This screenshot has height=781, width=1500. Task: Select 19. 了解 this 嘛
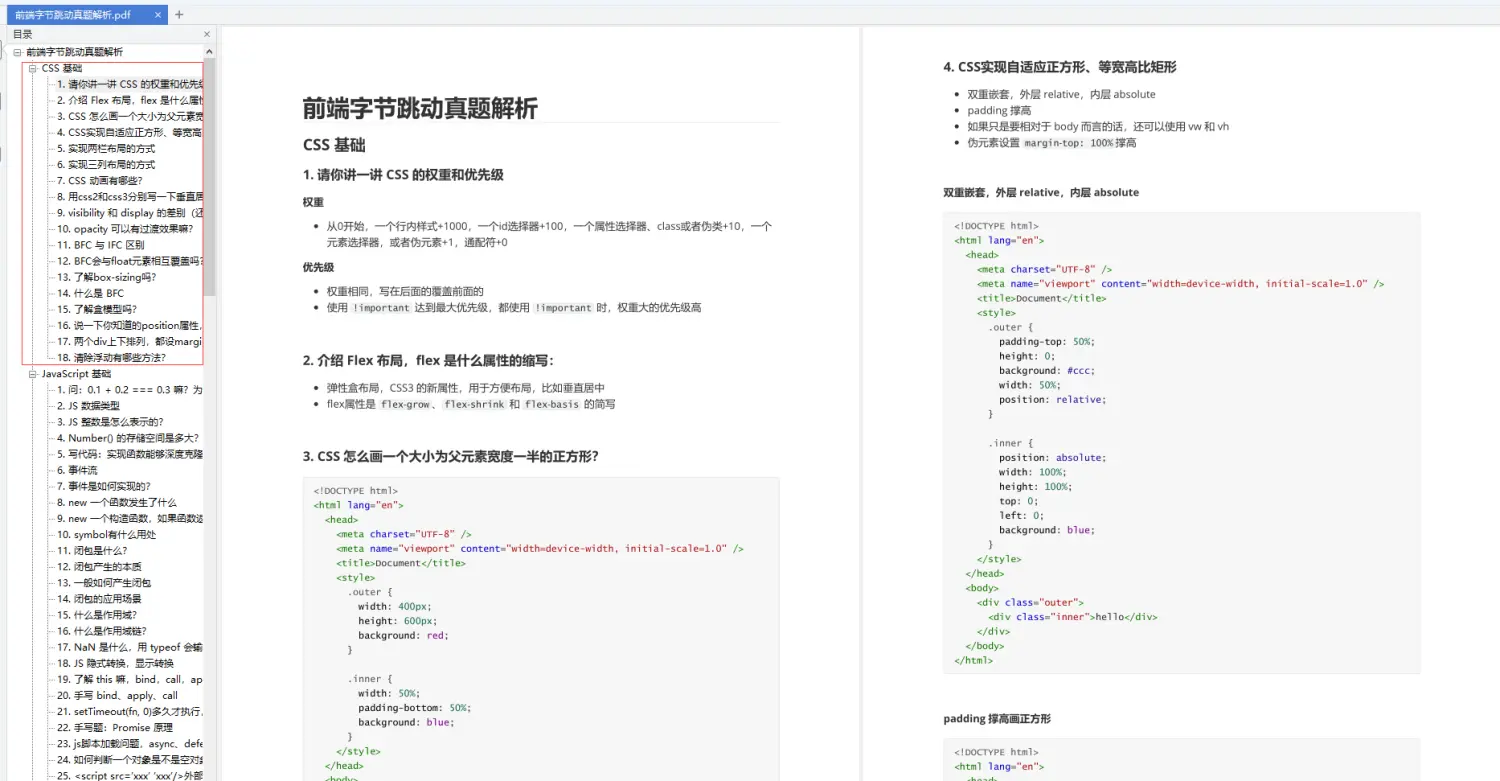coord(129,679)
